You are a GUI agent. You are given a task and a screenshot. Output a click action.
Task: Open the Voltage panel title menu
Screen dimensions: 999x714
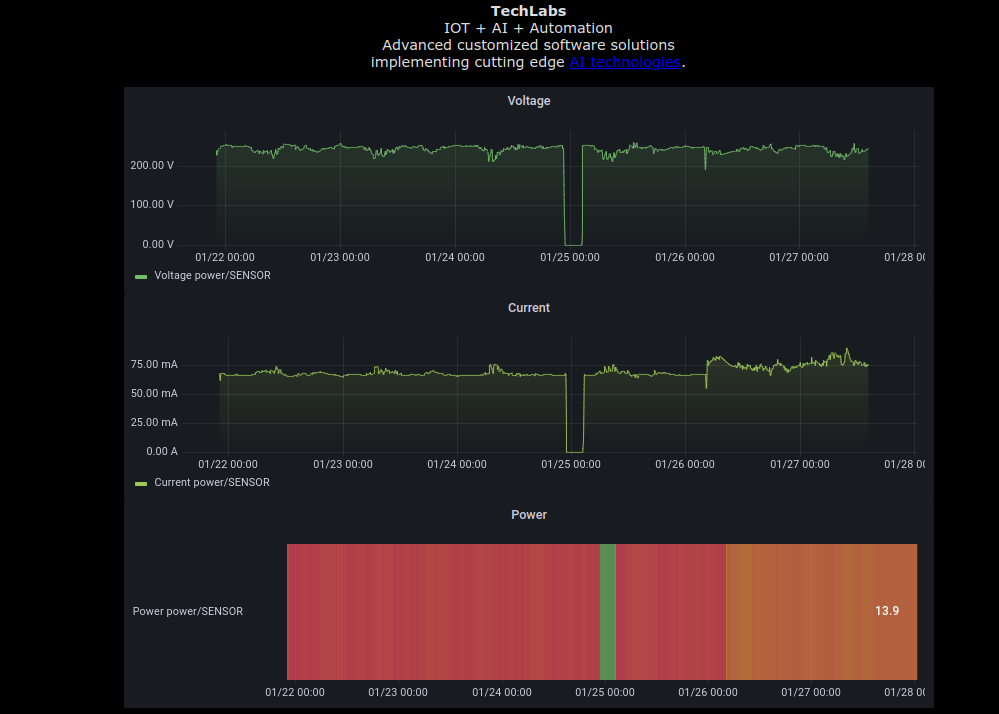(x=528, y=100)
